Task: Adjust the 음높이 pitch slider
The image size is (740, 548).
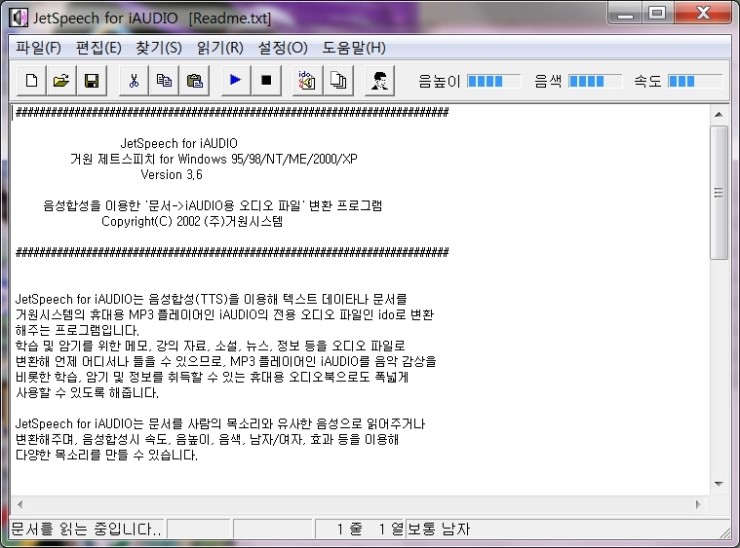Action: (494, 81)
